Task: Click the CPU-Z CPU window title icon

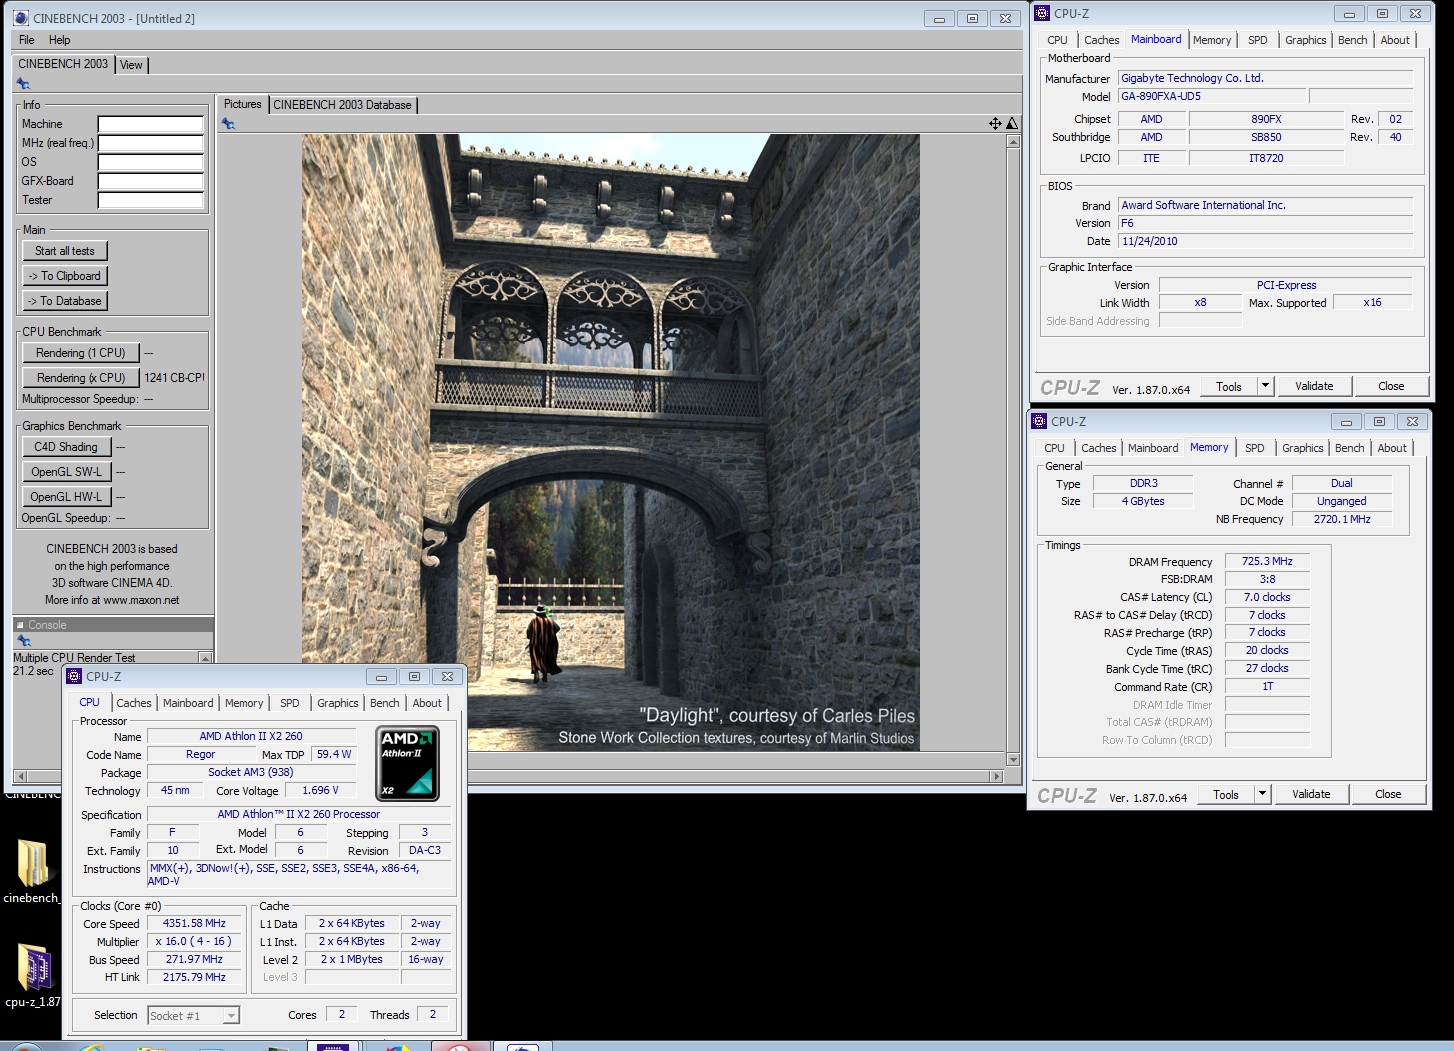Action: click(73, 676)
